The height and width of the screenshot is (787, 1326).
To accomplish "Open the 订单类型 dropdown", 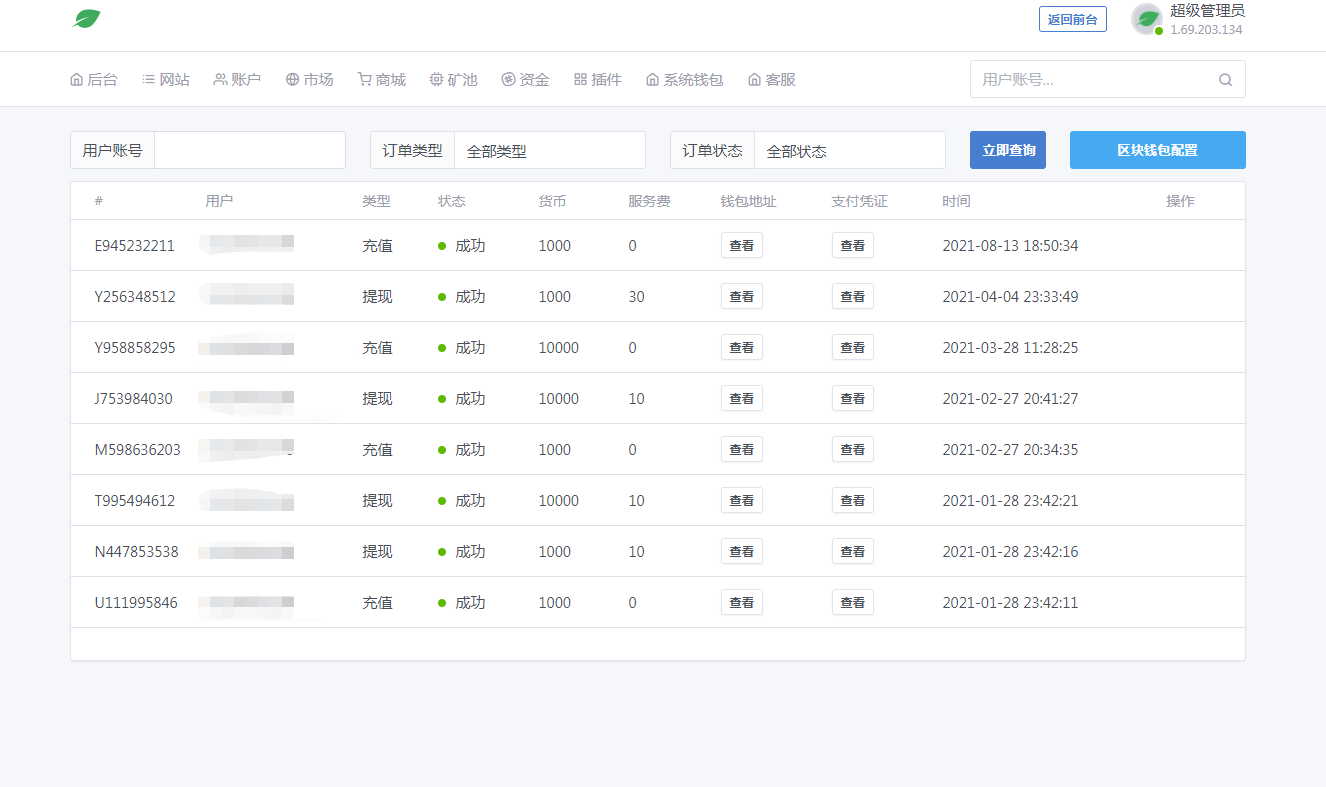I will [x=550, y=150].
